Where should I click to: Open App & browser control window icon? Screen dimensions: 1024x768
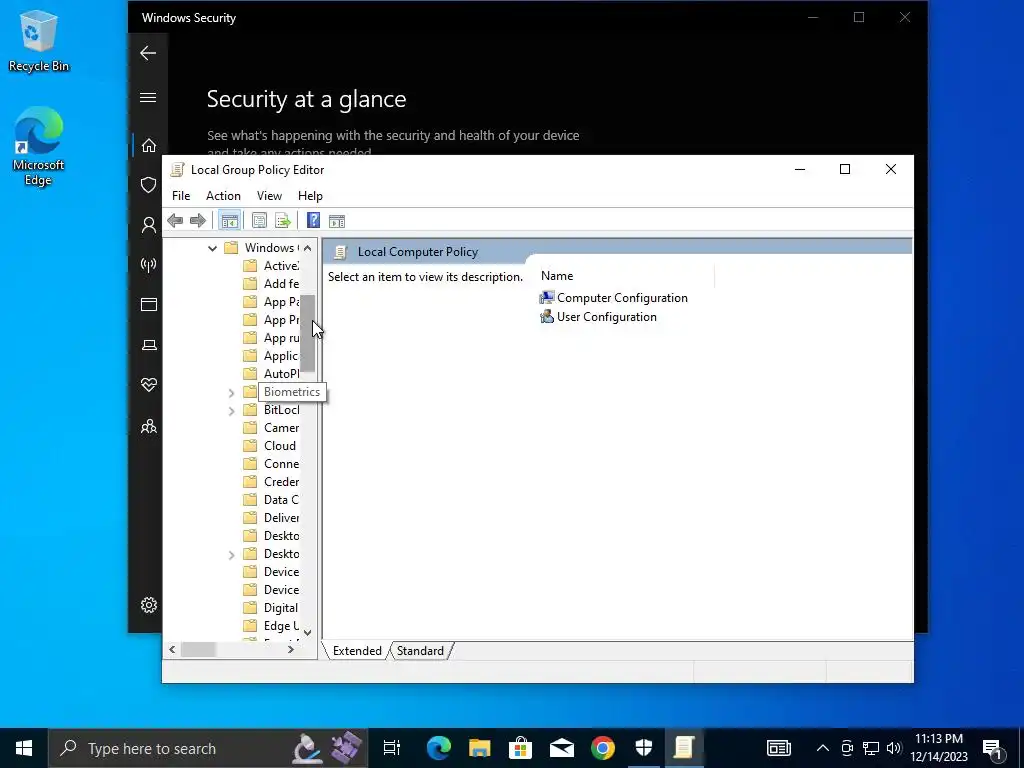(x=149, y=304)
